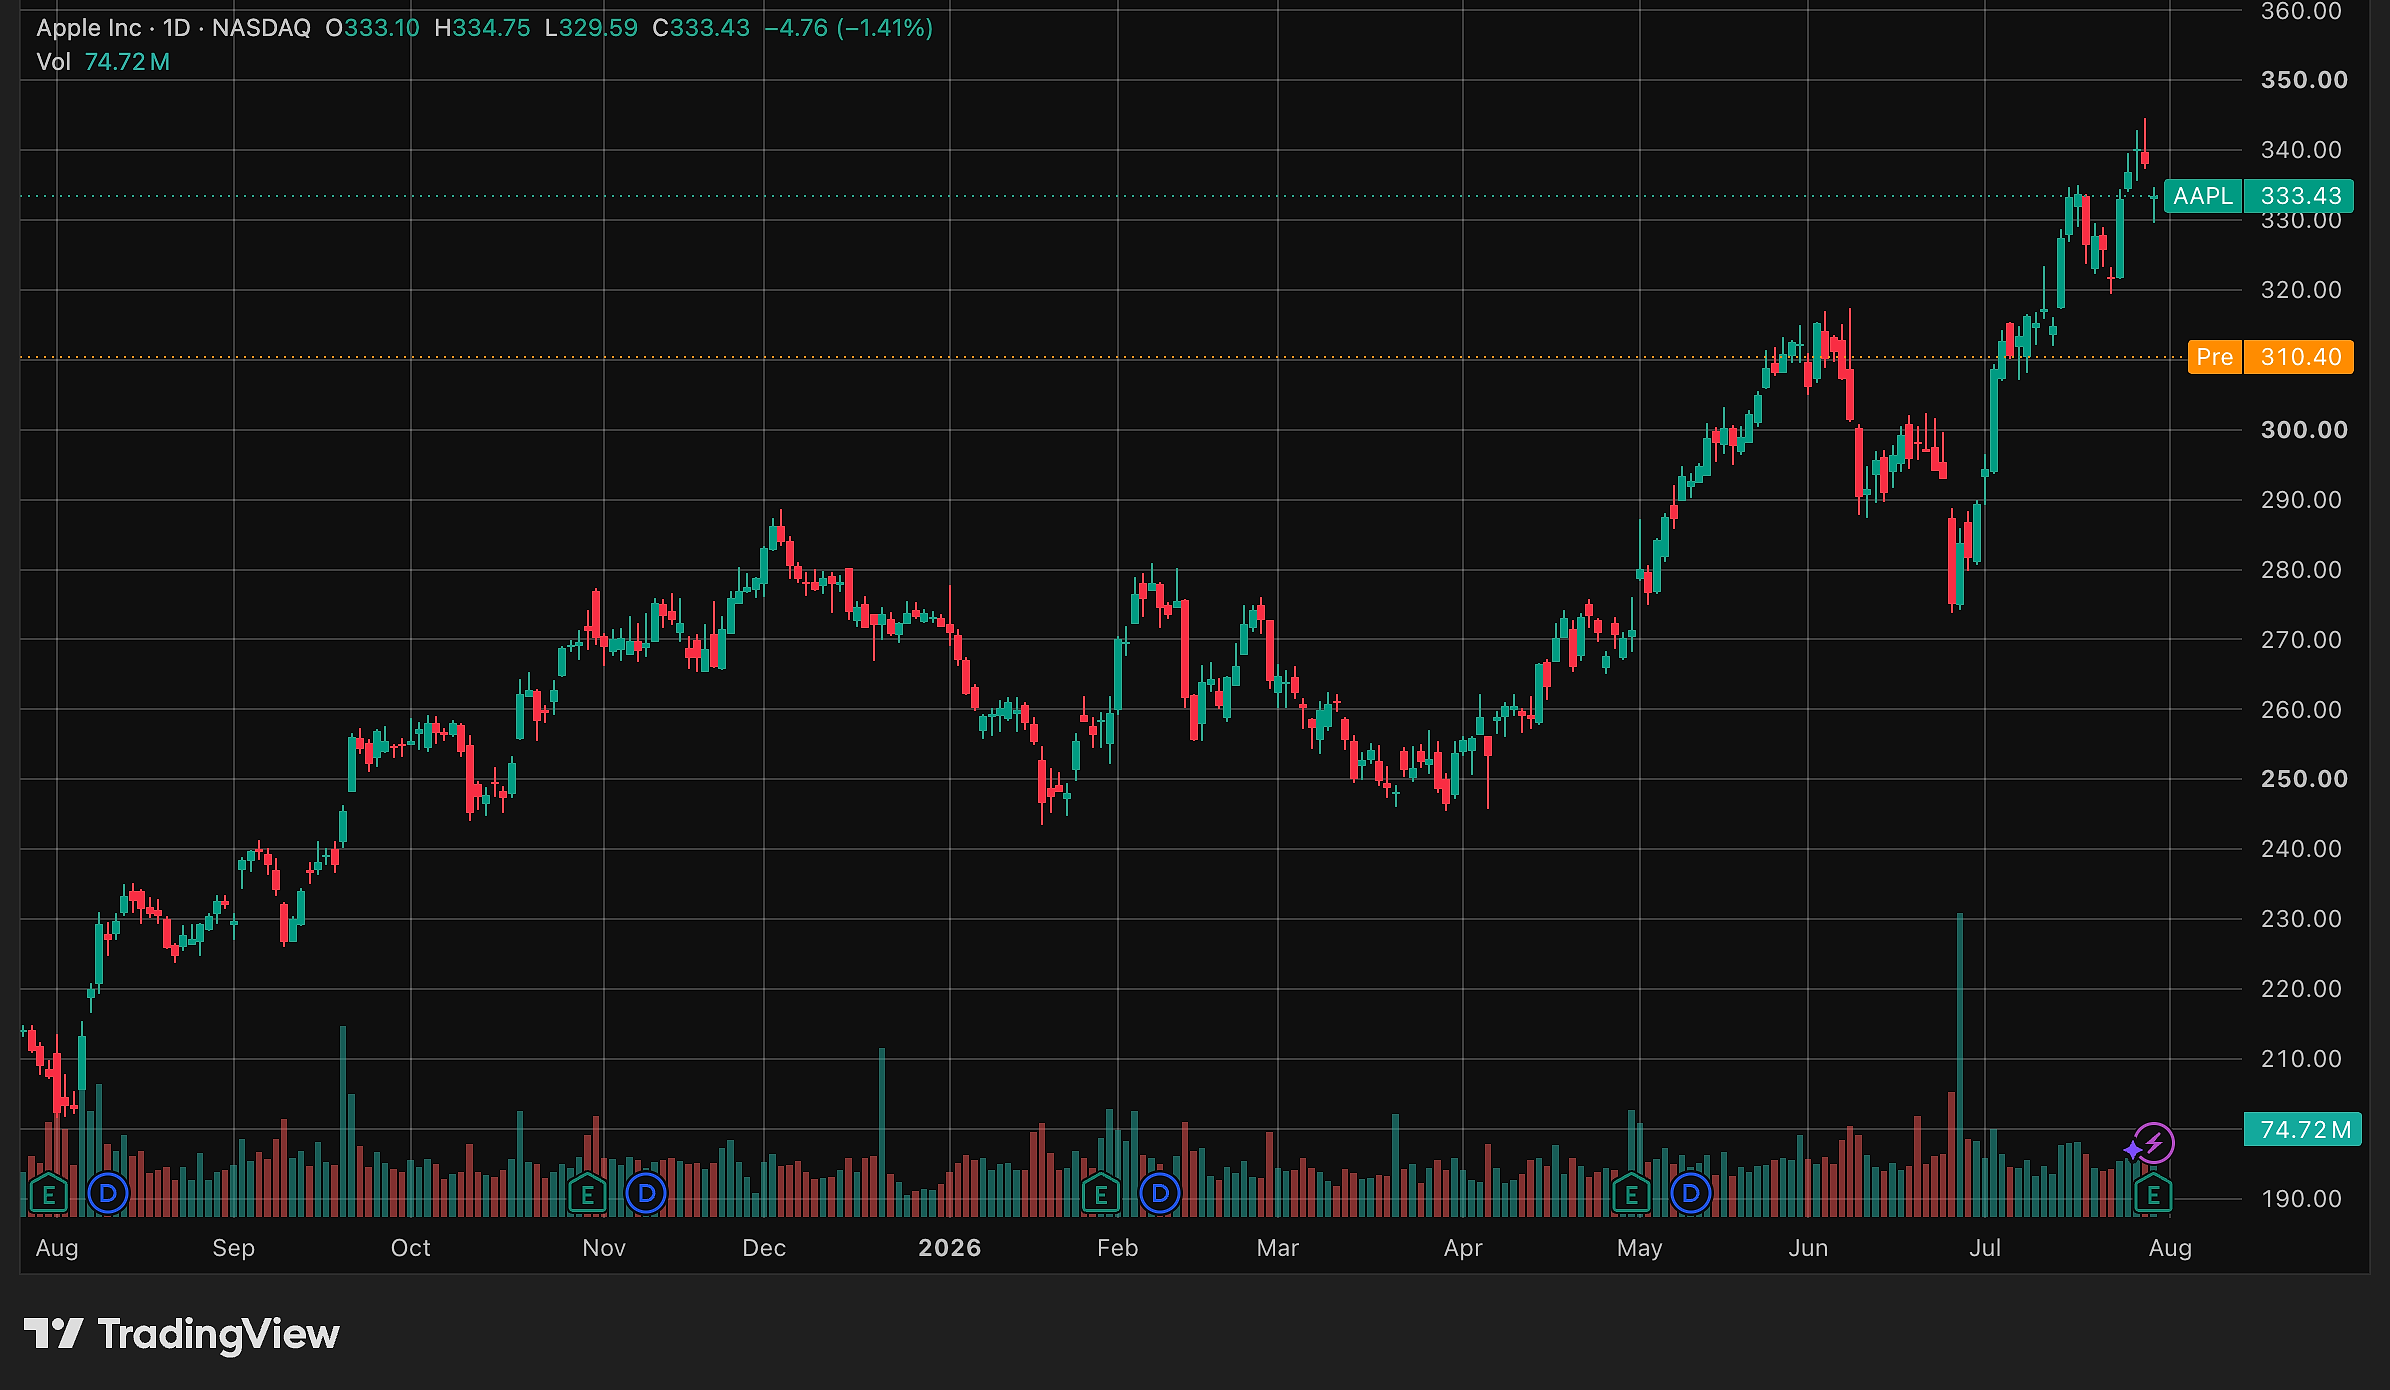This screenshot has width=2390, height=1390.
Task: Click the Dec label on the time axis
Action: 764,1248
